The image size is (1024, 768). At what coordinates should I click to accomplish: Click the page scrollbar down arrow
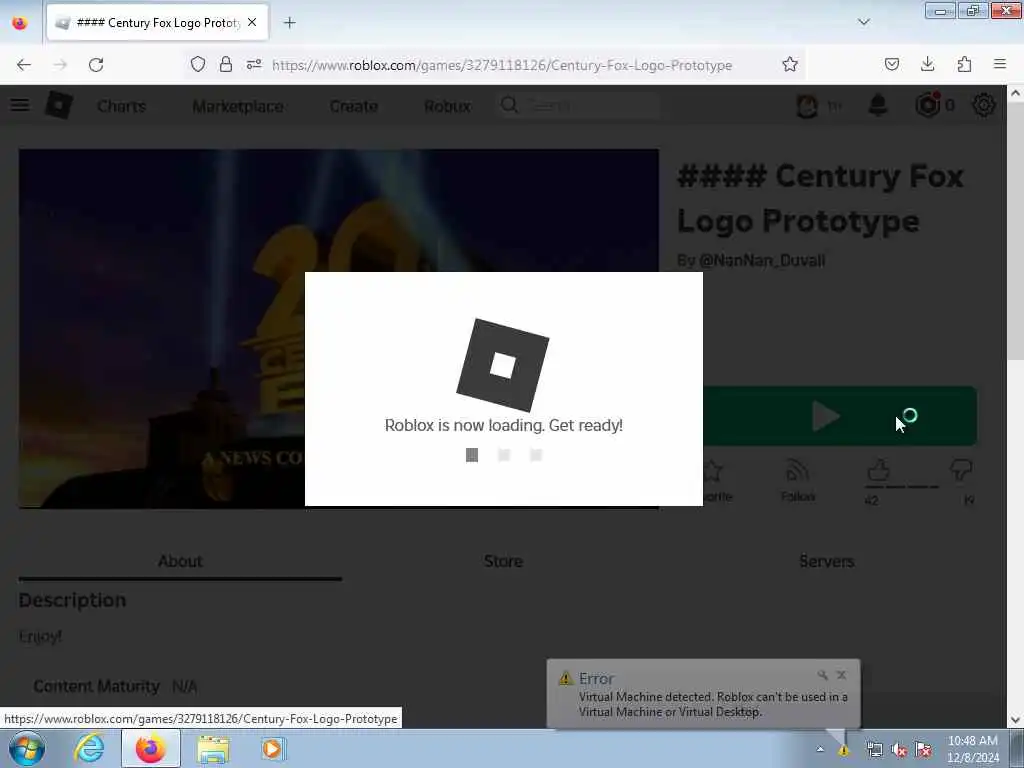[x=1016, y=720]
